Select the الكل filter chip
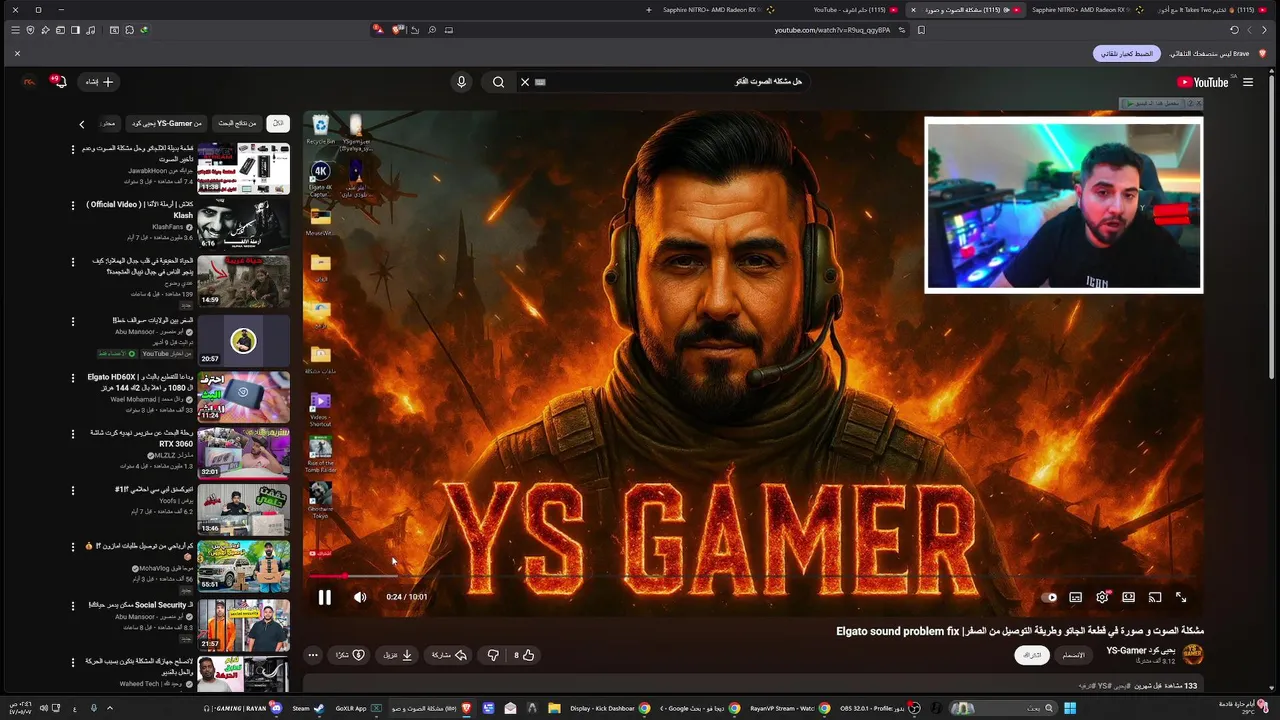 point(278,123)
